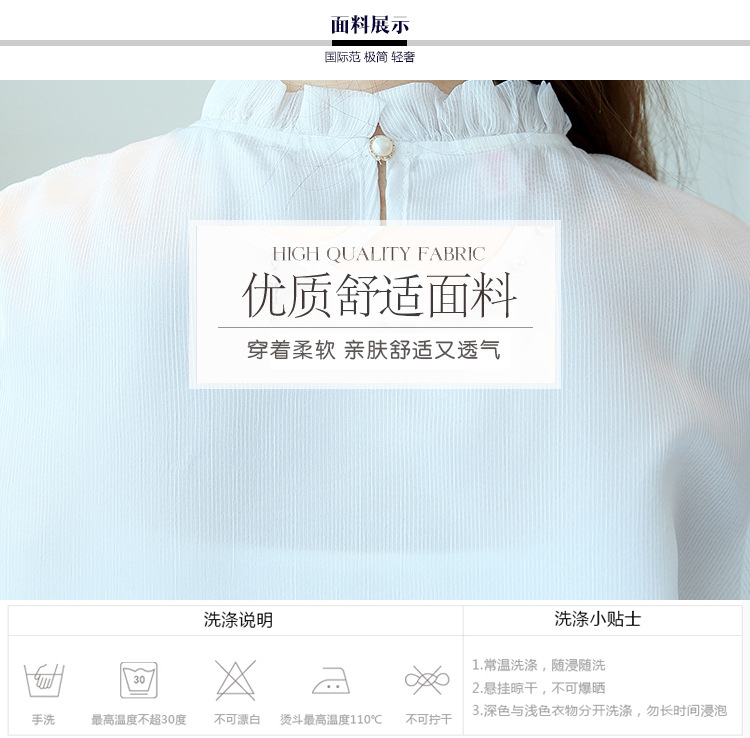The width and height of the screenshot is (750, 738).
Task: Click the 洗涤小贴士 header
Action: [x=597, y=619]
